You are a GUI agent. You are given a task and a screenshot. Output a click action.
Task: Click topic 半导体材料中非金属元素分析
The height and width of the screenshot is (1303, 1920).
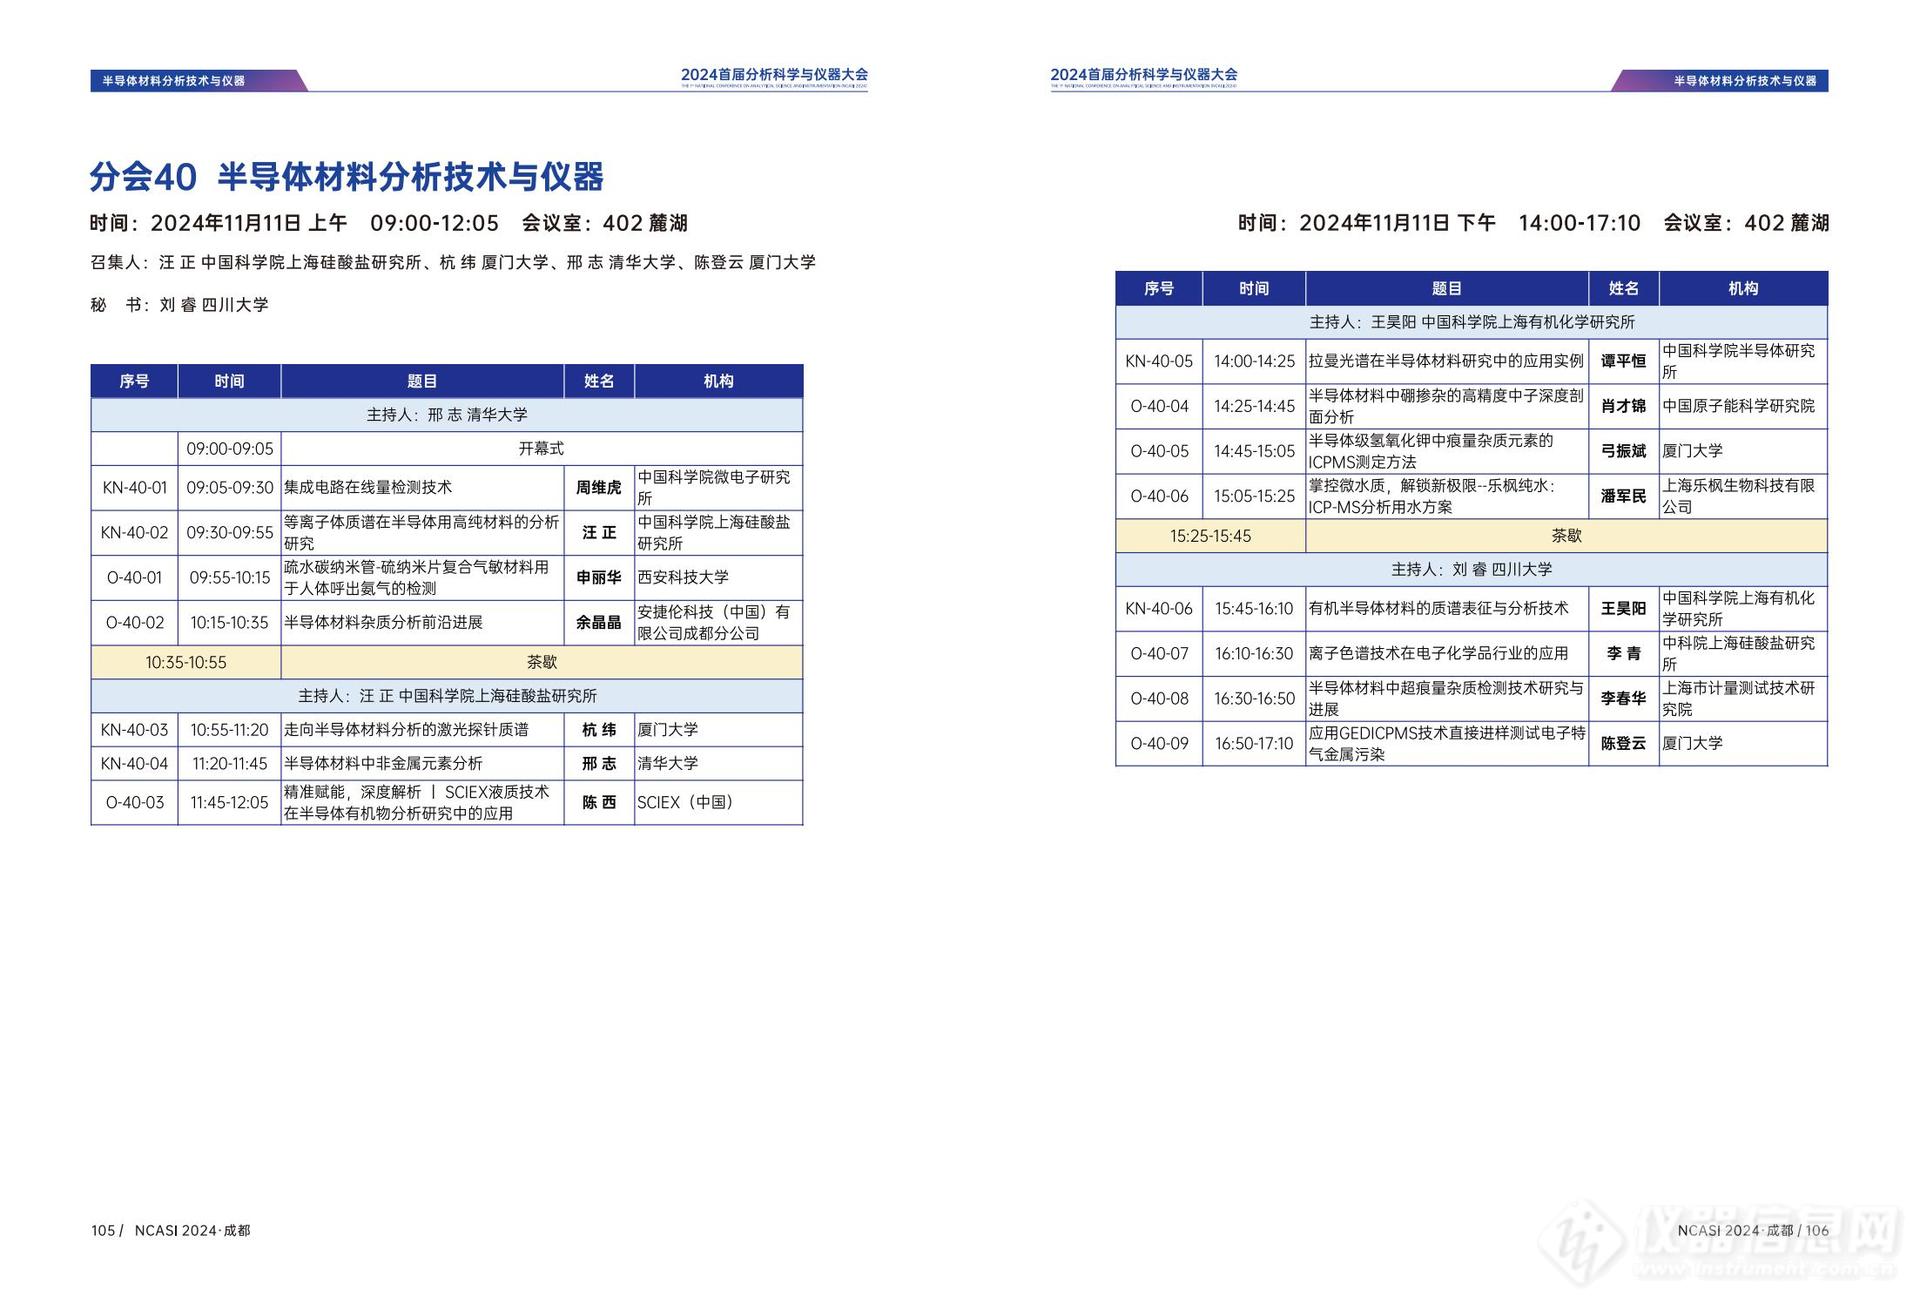(x=383, y=764)
